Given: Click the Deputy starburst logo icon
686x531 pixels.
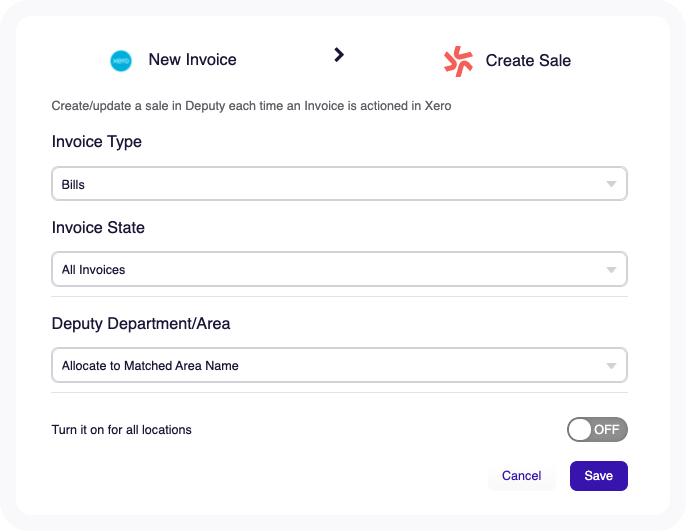Looking at the screenshot, I should tap(458, 61).
